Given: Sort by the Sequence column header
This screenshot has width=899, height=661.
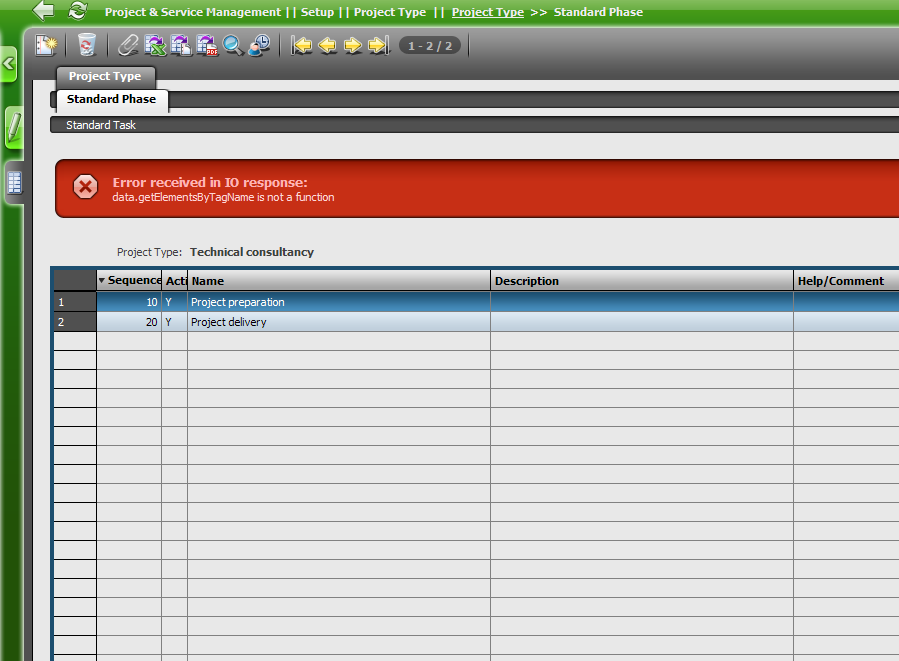Looking at the screenshot, I should (x=133, y=281).
